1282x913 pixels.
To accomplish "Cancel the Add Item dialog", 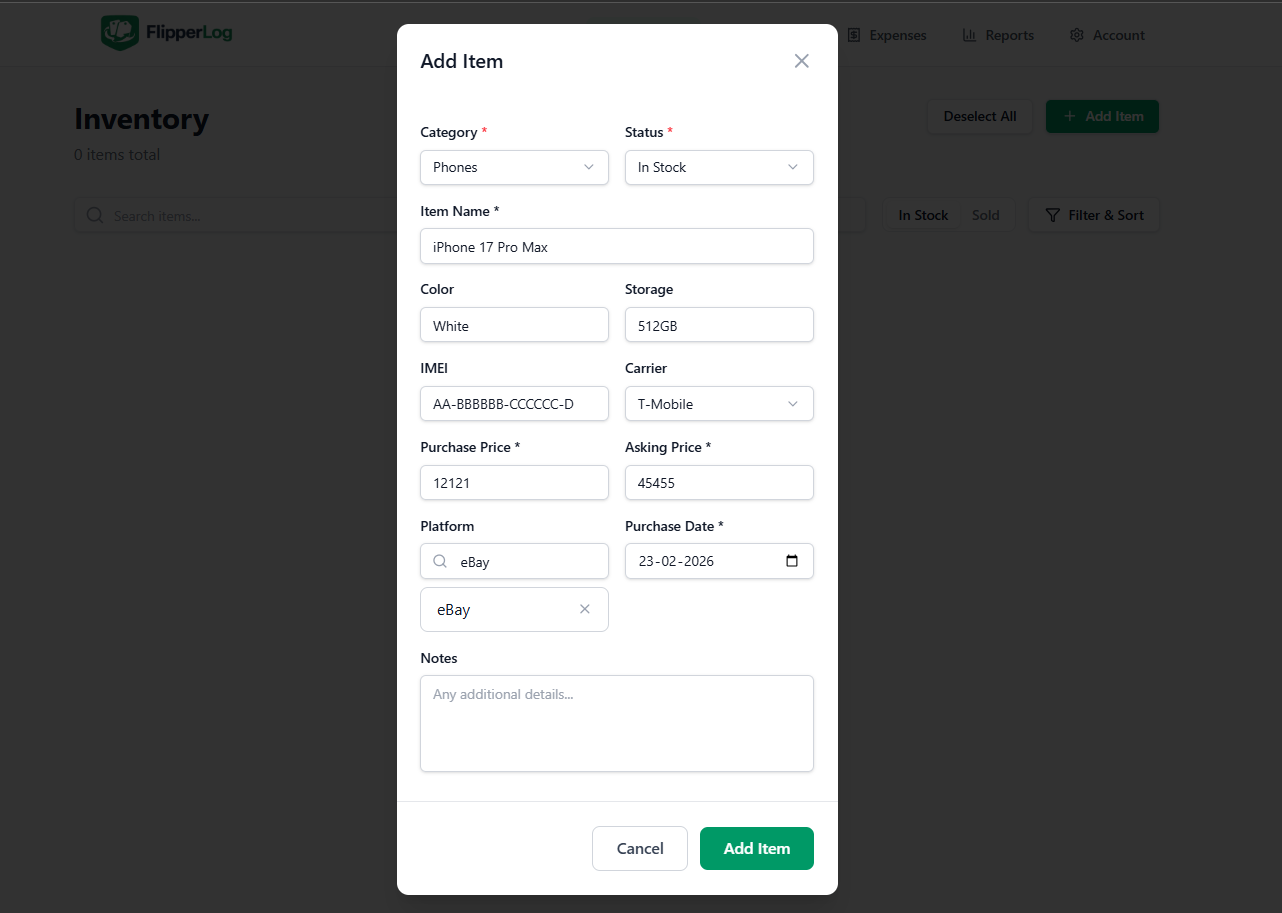I will tap(639, 848).
